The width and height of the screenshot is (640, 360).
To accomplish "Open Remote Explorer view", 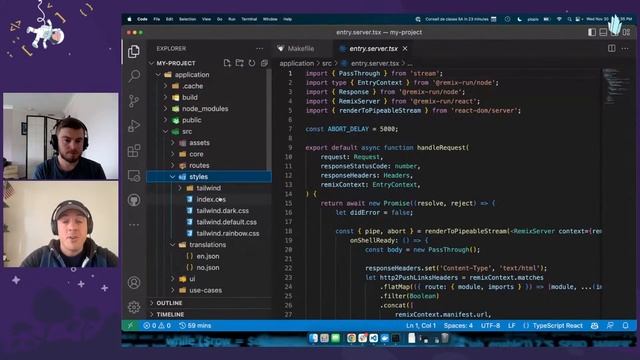I will click(x=134, y=176).
